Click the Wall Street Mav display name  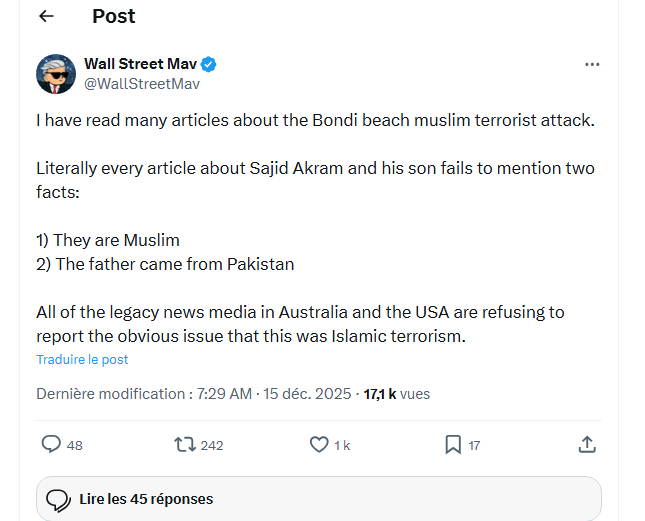[140, 65]
